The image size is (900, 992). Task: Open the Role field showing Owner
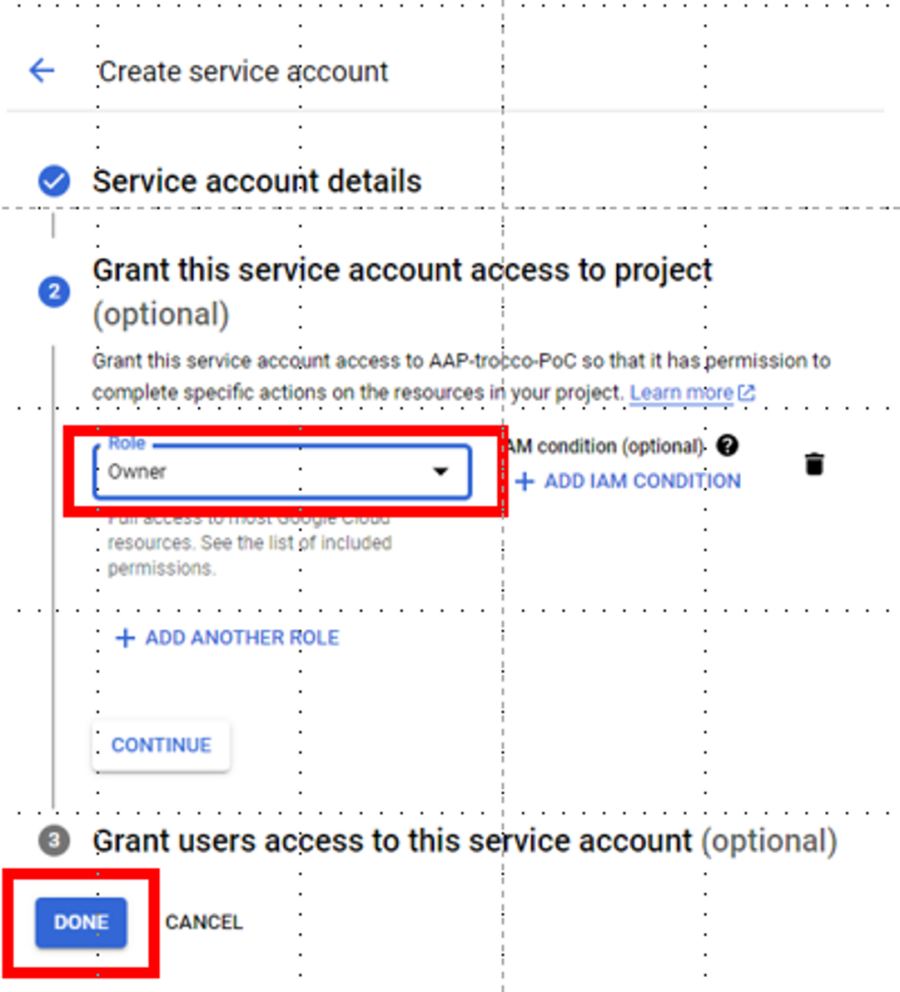(282, 472)
